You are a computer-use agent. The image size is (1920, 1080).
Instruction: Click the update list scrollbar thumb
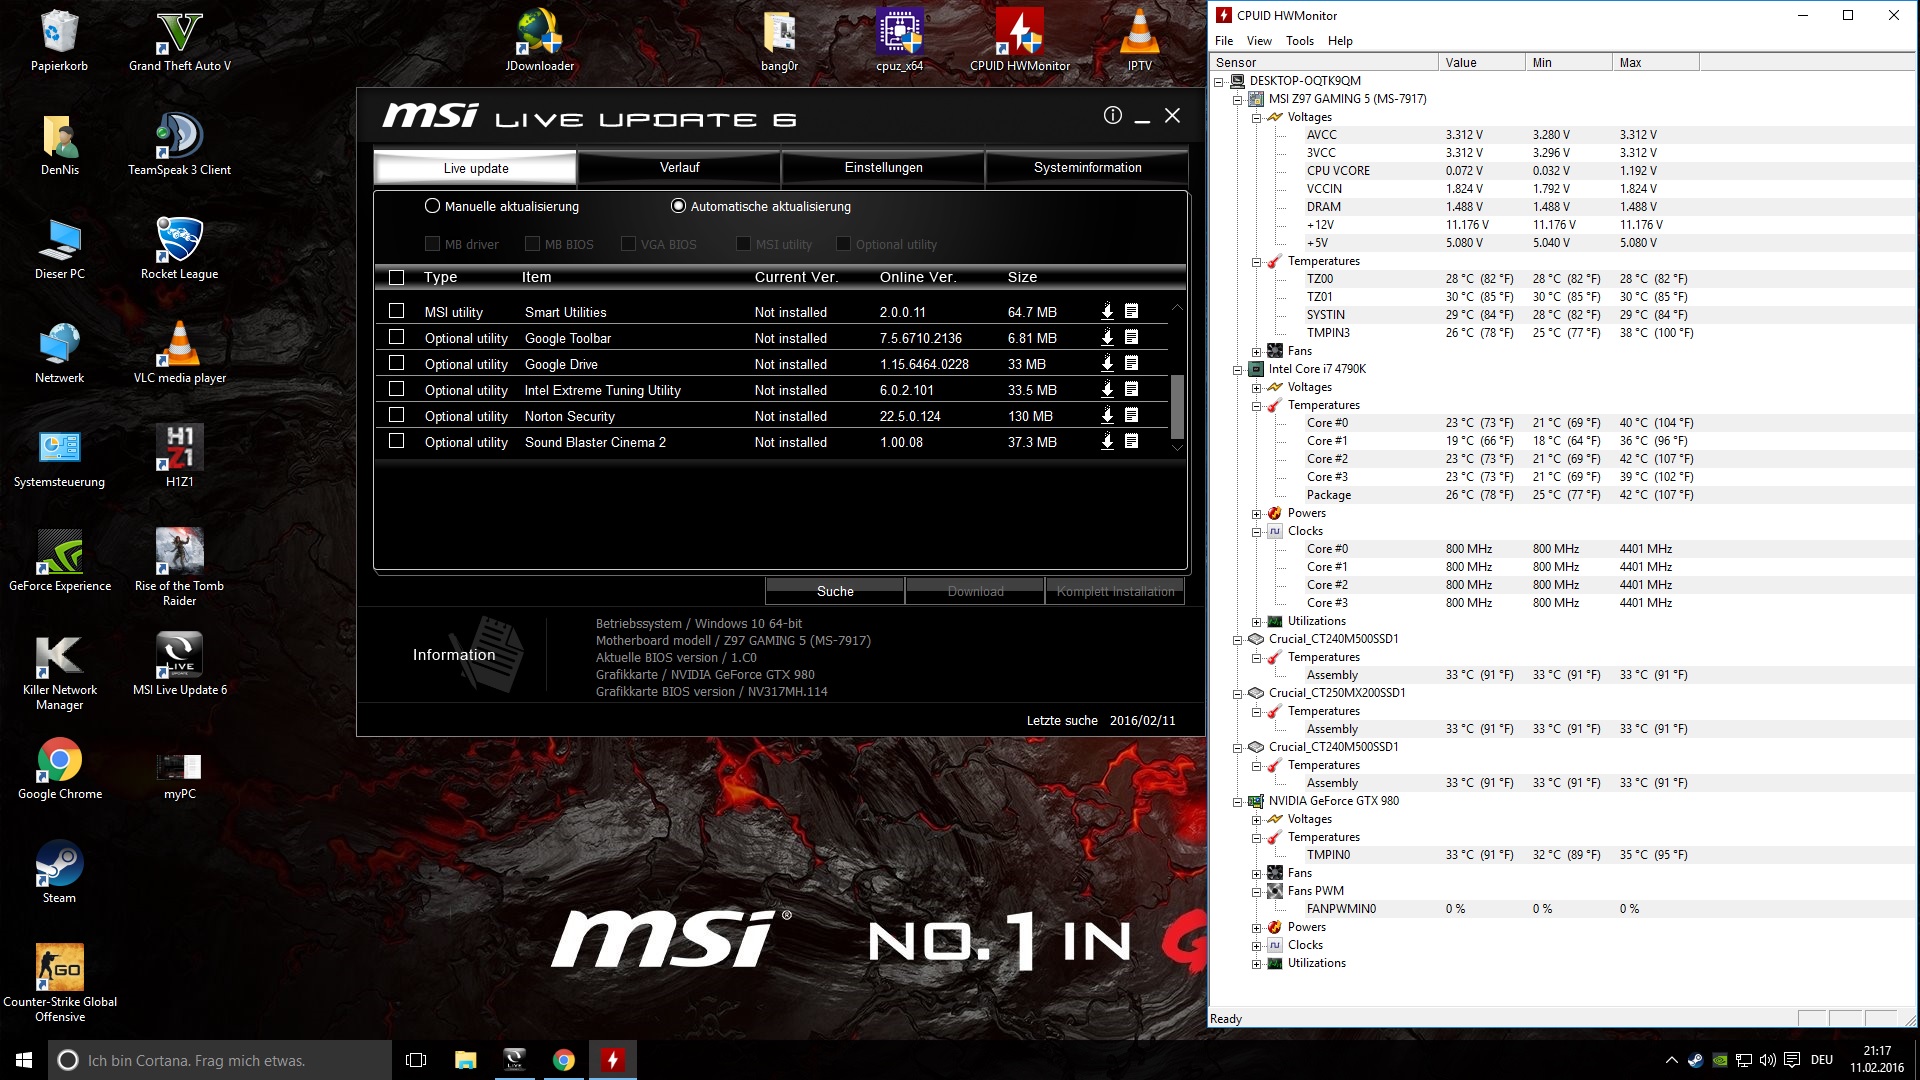pos(1177,406)
